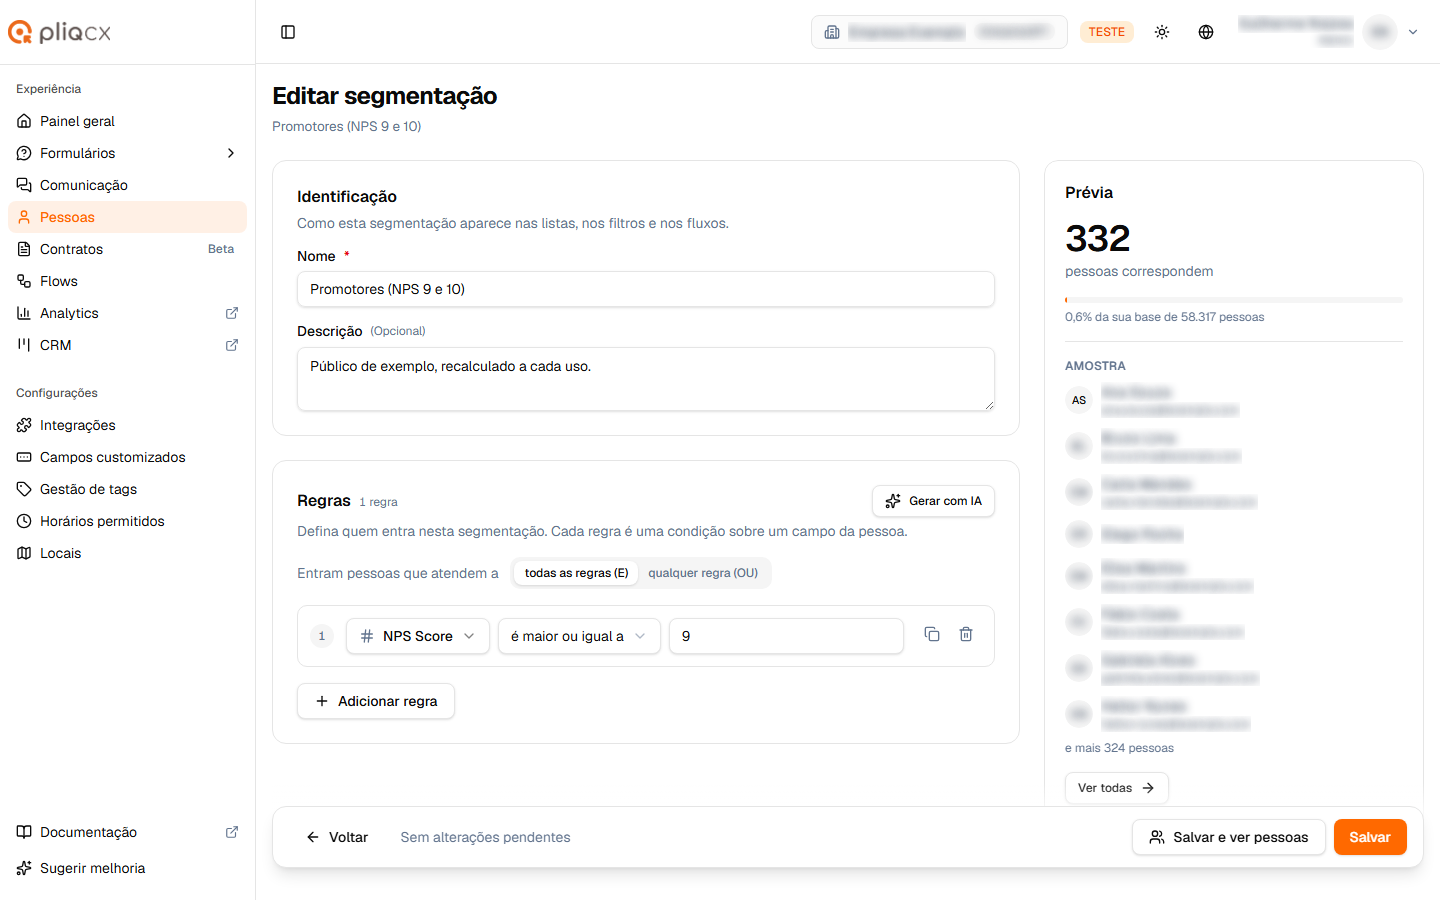Duplicate the NPS Score rule

(932, 634)
